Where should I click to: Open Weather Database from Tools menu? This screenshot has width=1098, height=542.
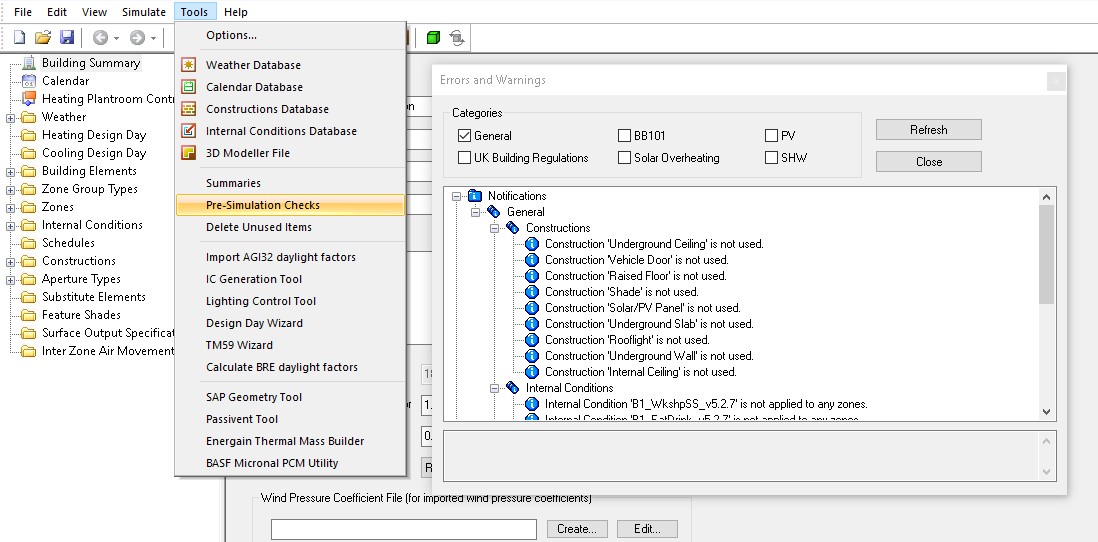click(253, 65)
